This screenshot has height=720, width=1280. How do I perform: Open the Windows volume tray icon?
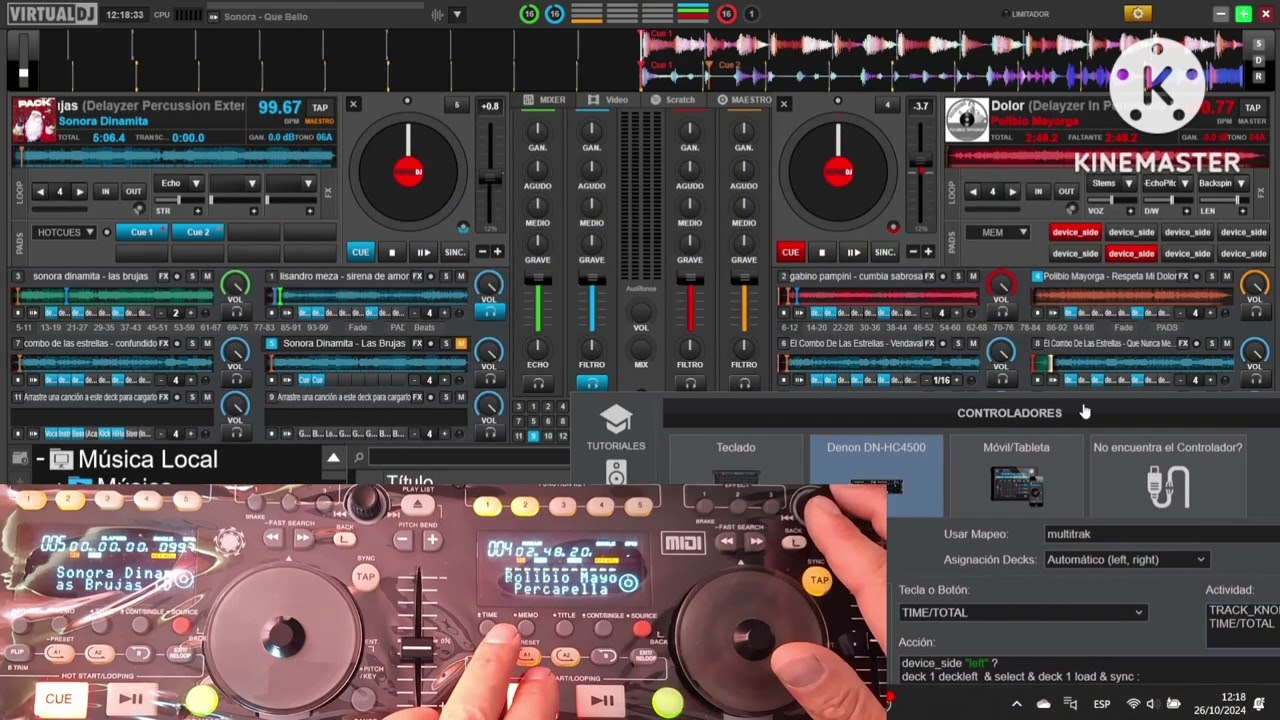pyautogui.click(x=1153, y=704)
